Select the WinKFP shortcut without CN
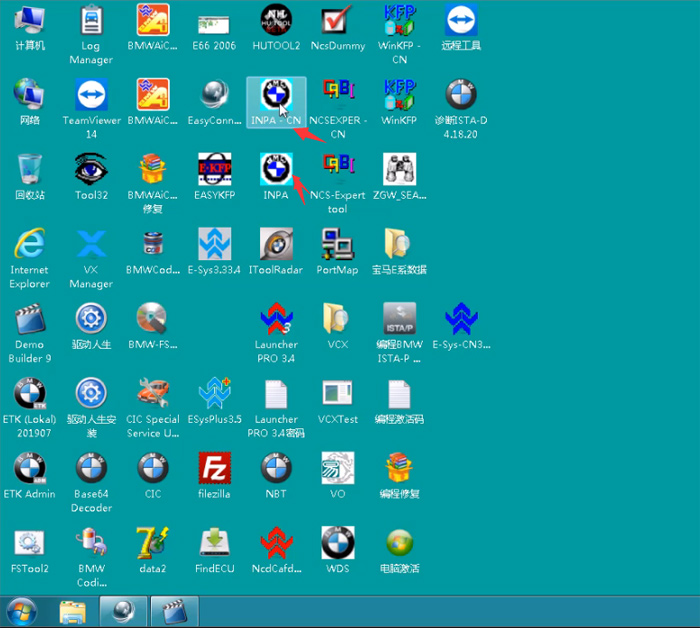This screenshot has width=700, height=628. 400,102
